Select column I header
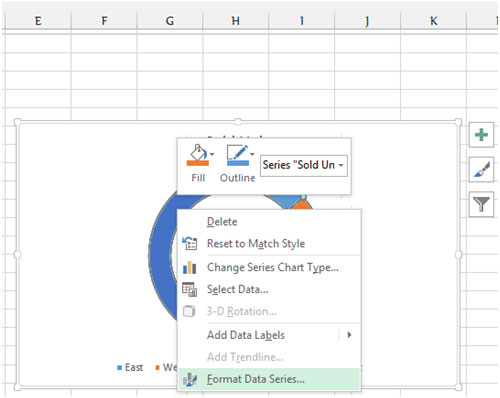The width and height of the screenshot is (500, 398). point(301,21)
